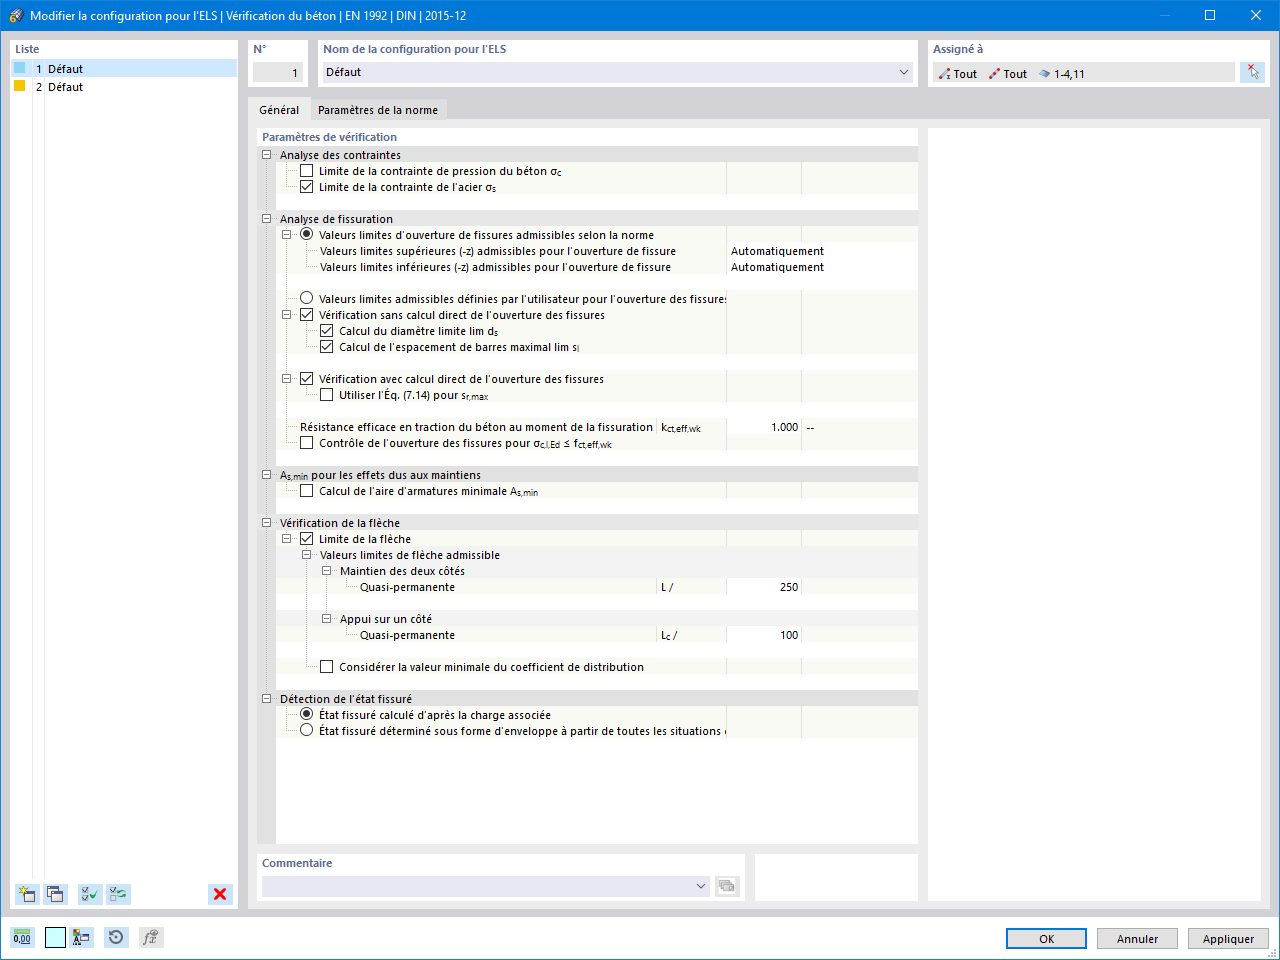Screen dimensions: 1280x960
Task: Open the Général tab
Action: tap(278, 110)
